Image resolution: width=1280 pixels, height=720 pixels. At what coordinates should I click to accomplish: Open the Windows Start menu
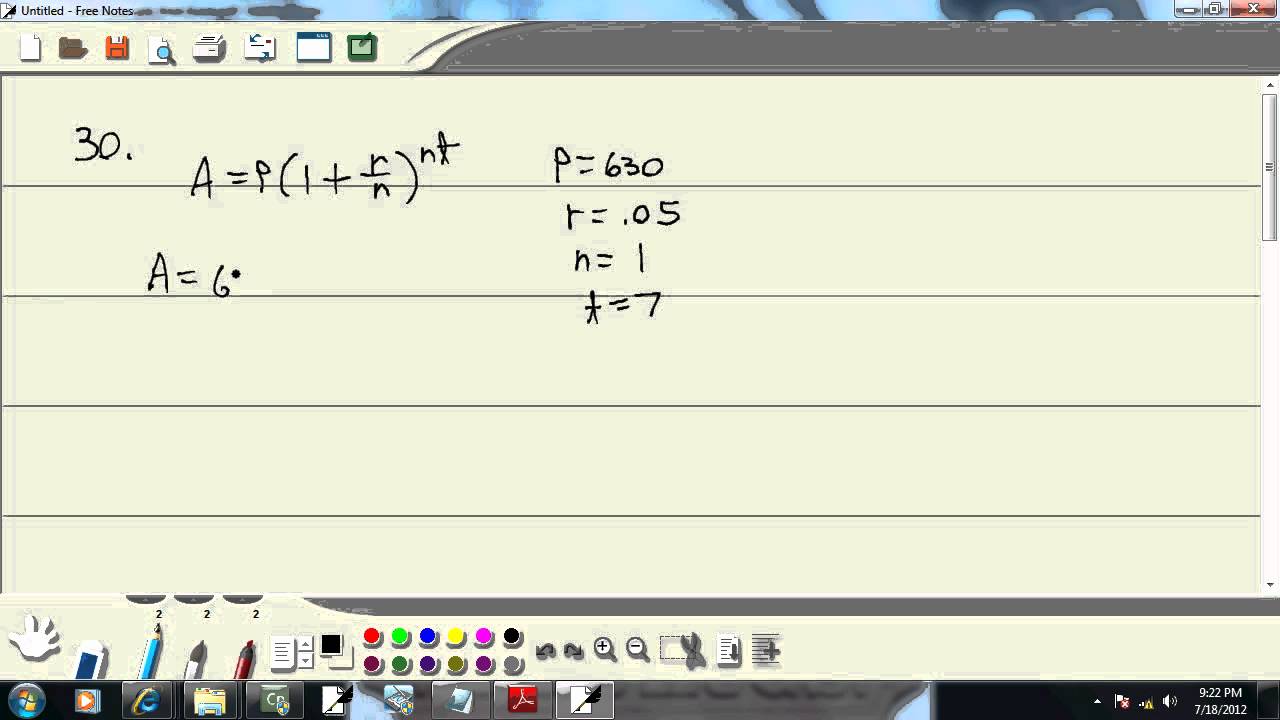pos(25,700)
